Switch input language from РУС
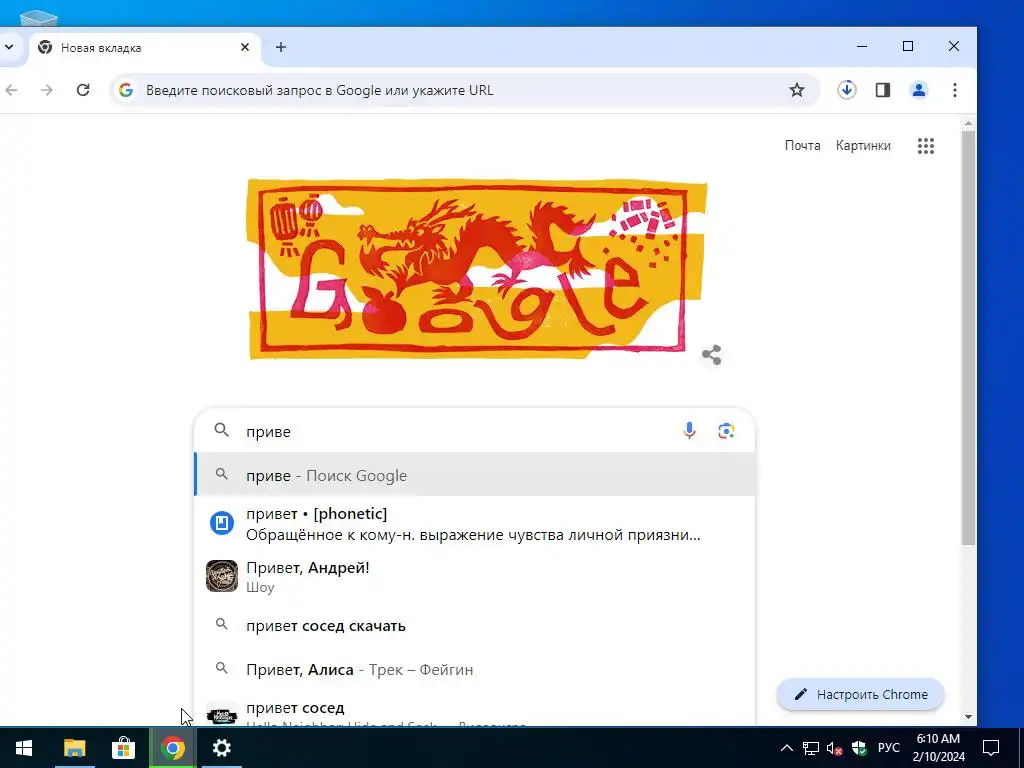 [x=889, y=748]
